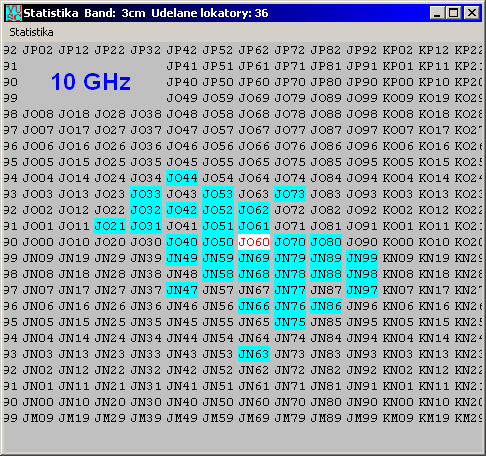The image size is (486, 456).
Task: Click highlighted locator JO44
Action: click(x=182, y=178)
